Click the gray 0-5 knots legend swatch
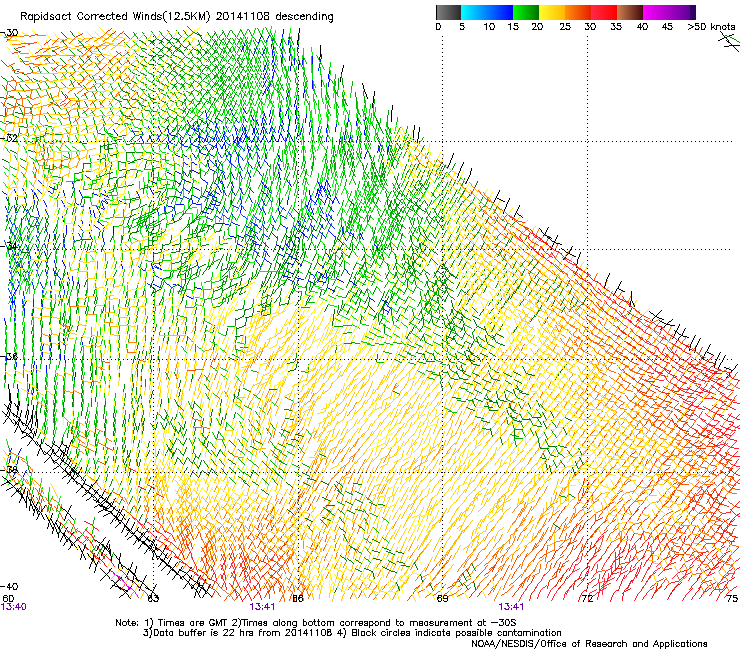The image size is (740, 650). click(x=448, y=12)
